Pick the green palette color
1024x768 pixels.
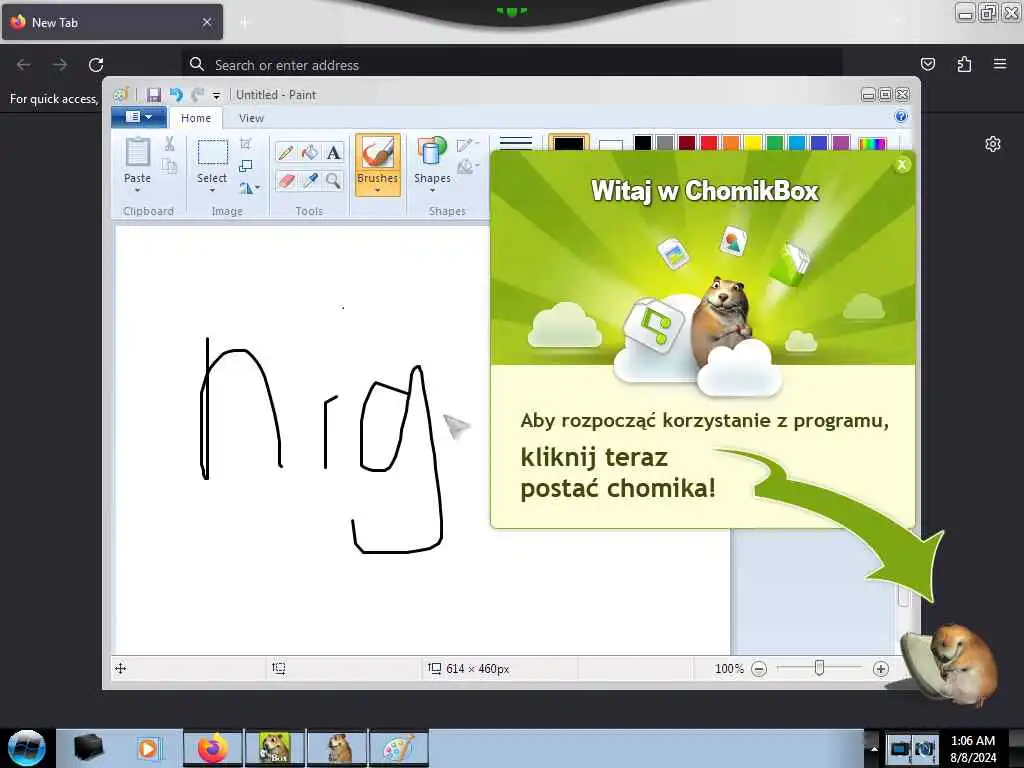(x=775, y=143)
